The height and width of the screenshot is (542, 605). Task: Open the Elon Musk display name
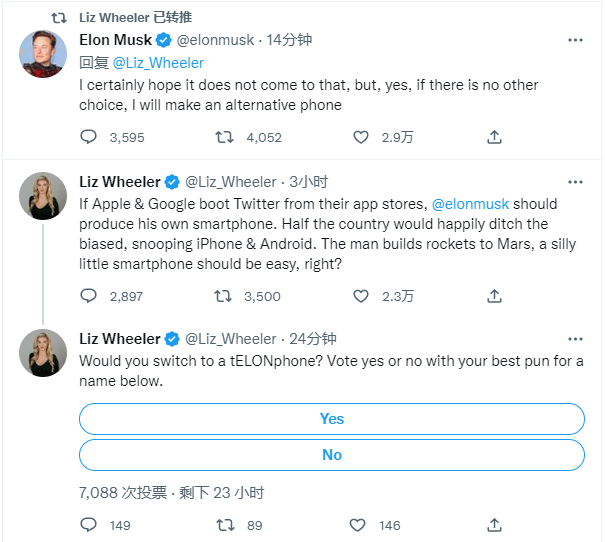point(115,40)
